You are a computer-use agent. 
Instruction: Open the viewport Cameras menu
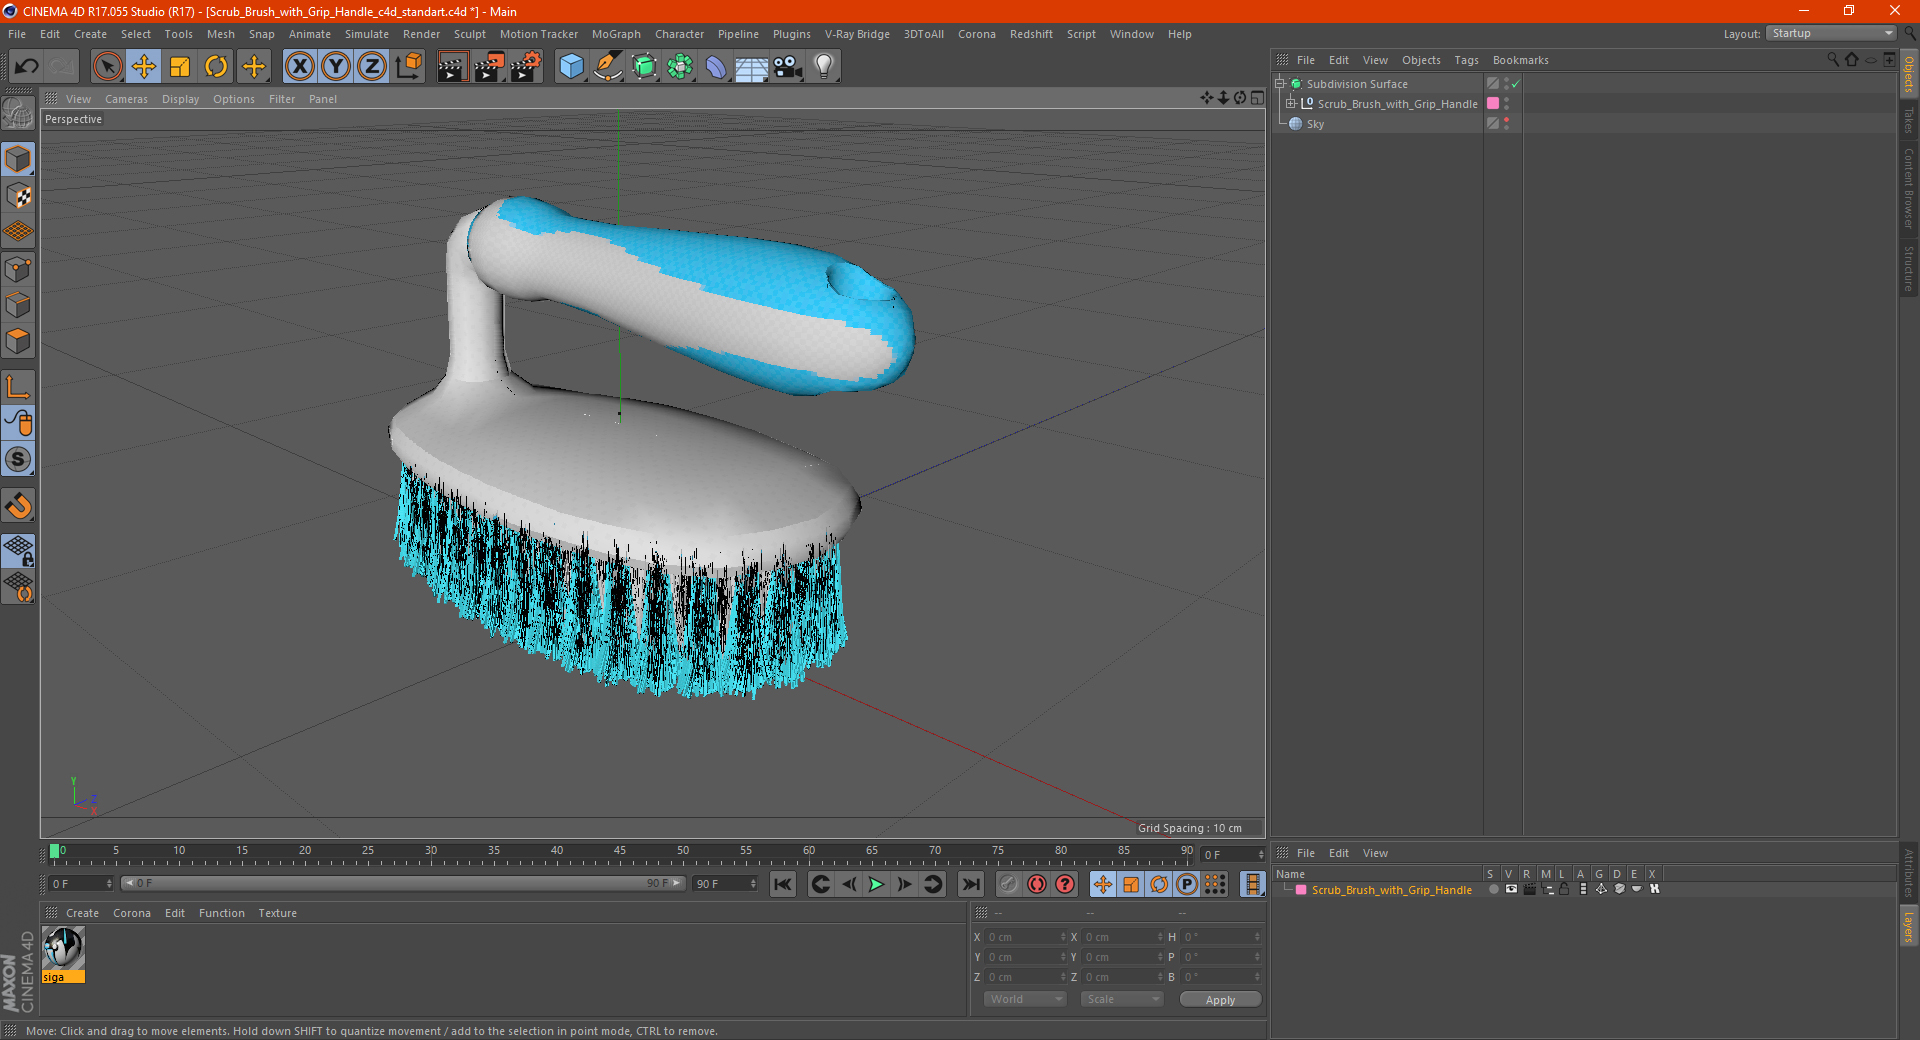tap(126, 99)
